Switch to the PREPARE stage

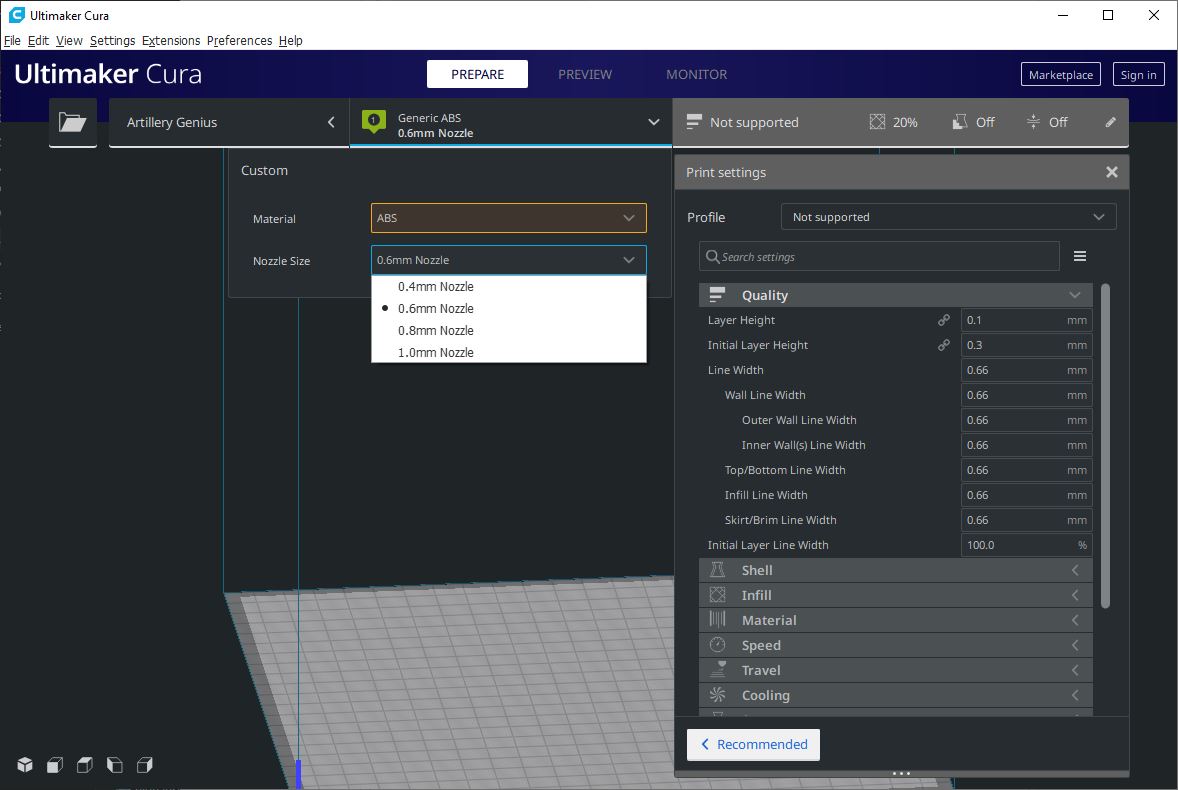[477, 74]
